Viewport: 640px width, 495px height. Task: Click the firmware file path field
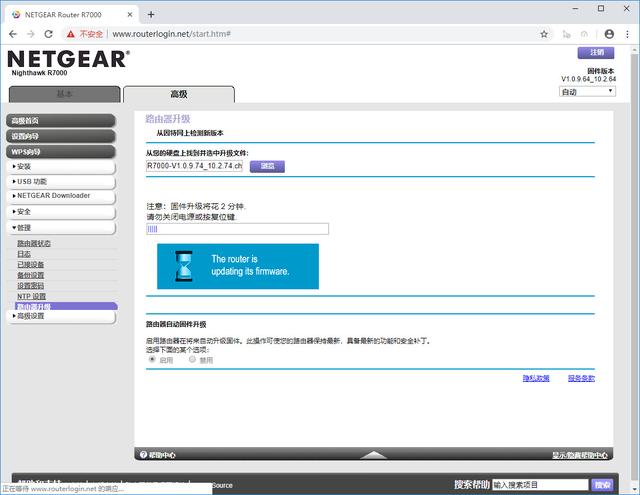pos(194,166)
